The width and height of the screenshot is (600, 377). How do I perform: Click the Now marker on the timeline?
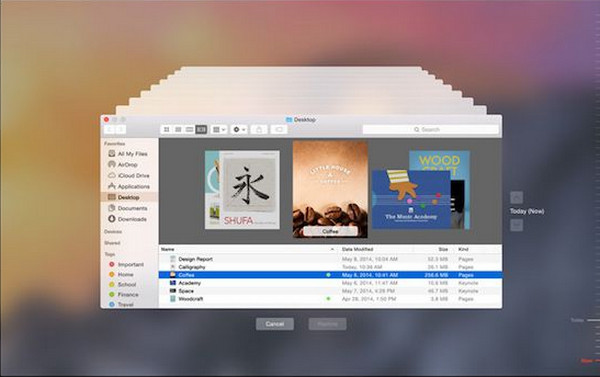coord(590,361)
